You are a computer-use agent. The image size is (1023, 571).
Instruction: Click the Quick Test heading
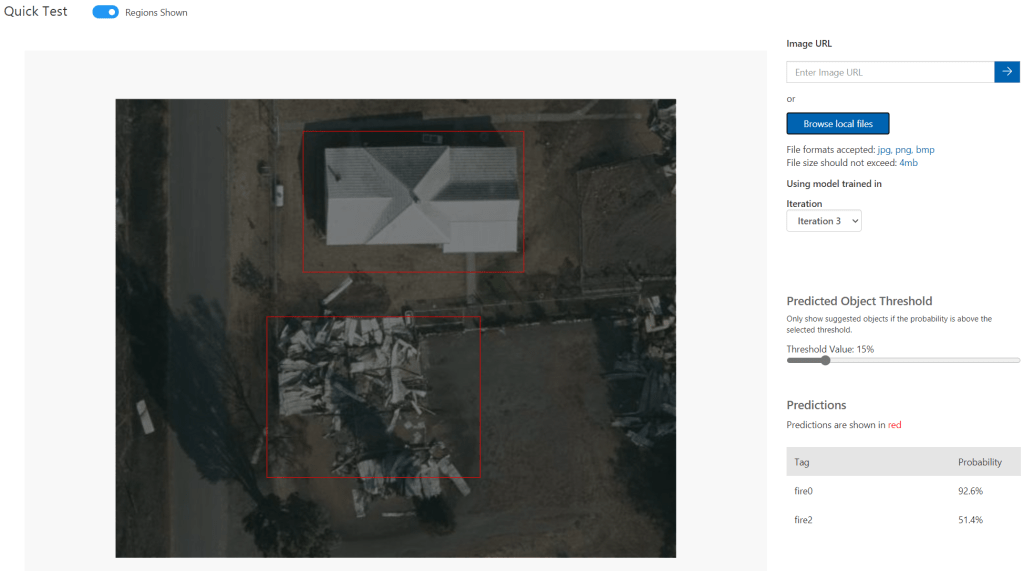point(36,12)
